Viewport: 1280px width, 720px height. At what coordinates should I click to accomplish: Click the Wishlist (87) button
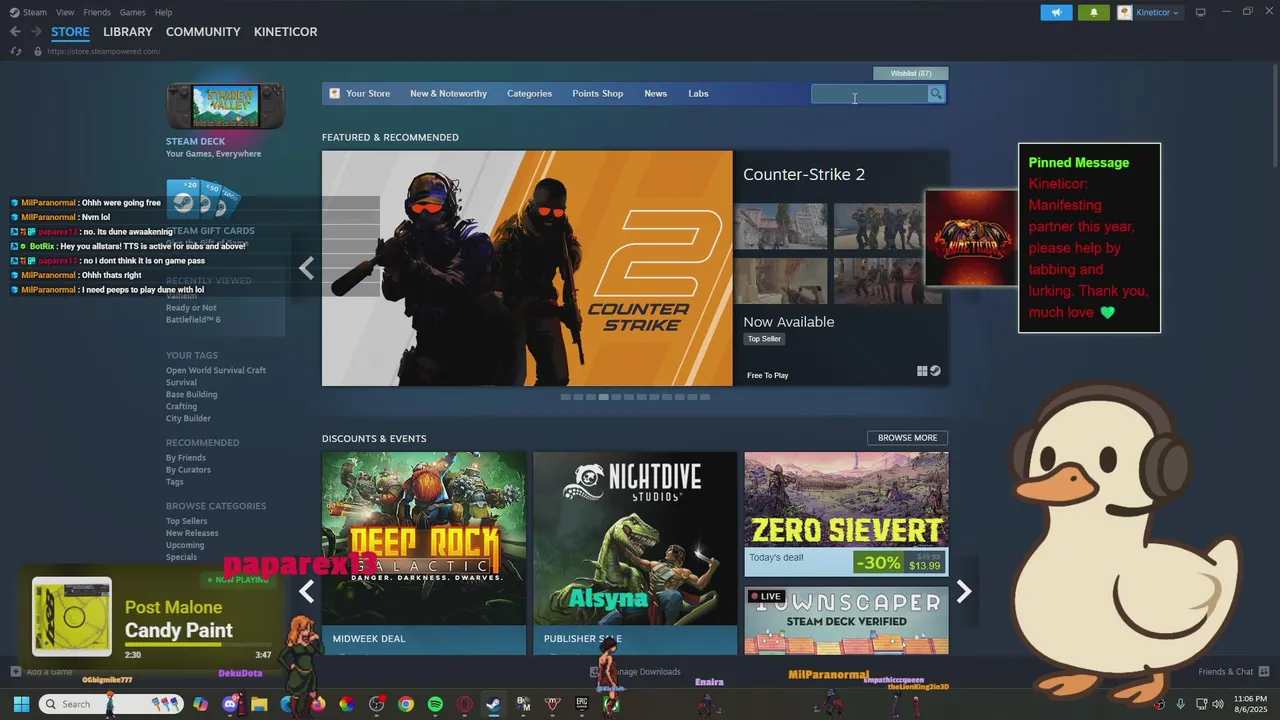pos(911,73)
